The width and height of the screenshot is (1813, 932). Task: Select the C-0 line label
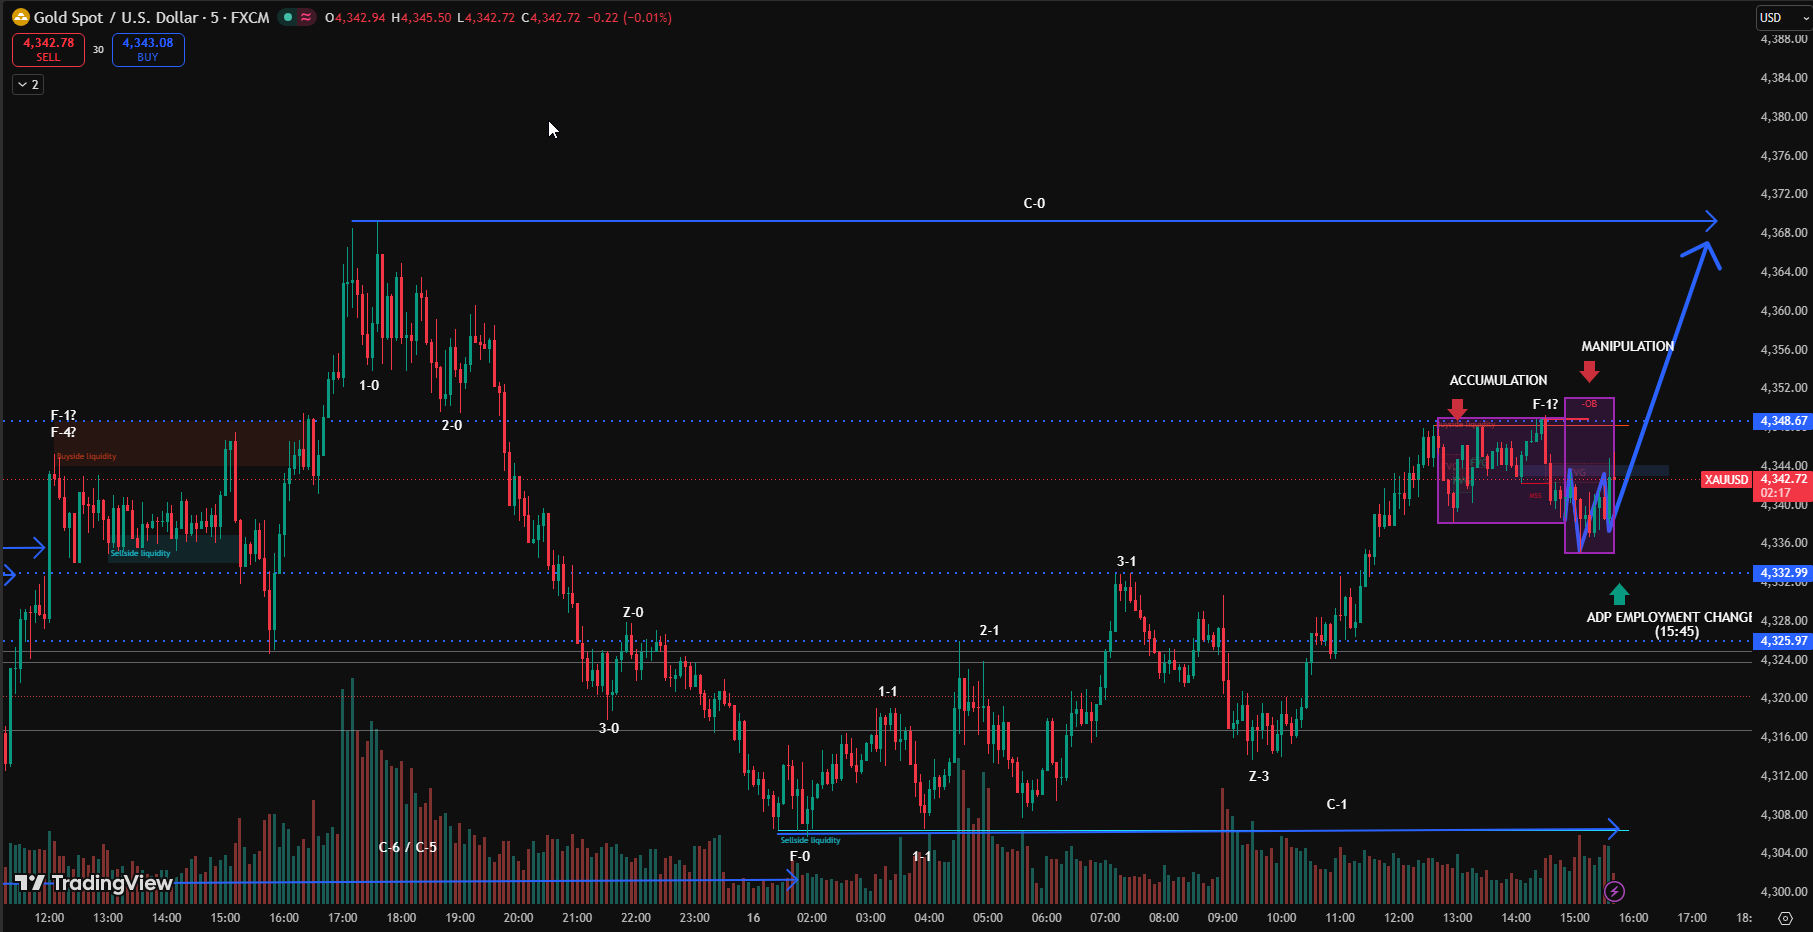[1034, 203]
